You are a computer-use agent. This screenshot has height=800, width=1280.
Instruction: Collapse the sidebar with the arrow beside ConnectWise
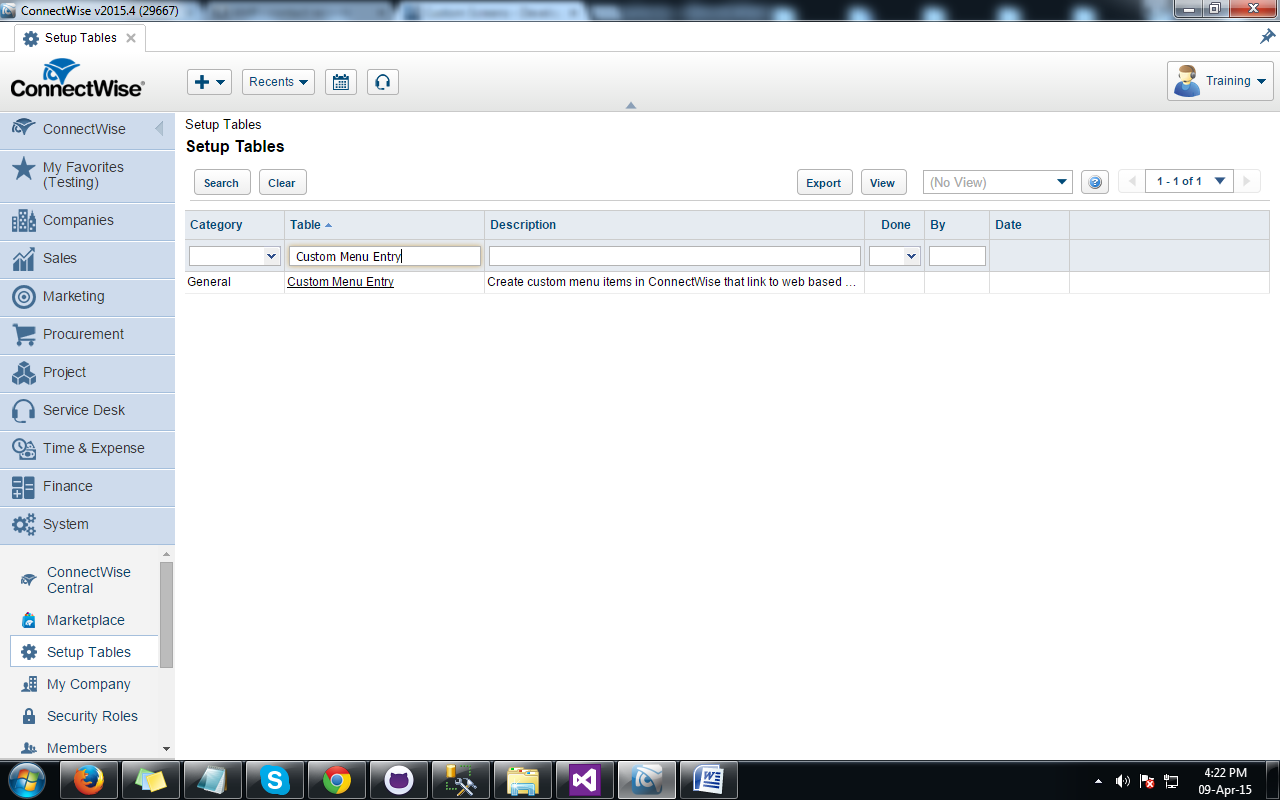click(x=159, y=129)
